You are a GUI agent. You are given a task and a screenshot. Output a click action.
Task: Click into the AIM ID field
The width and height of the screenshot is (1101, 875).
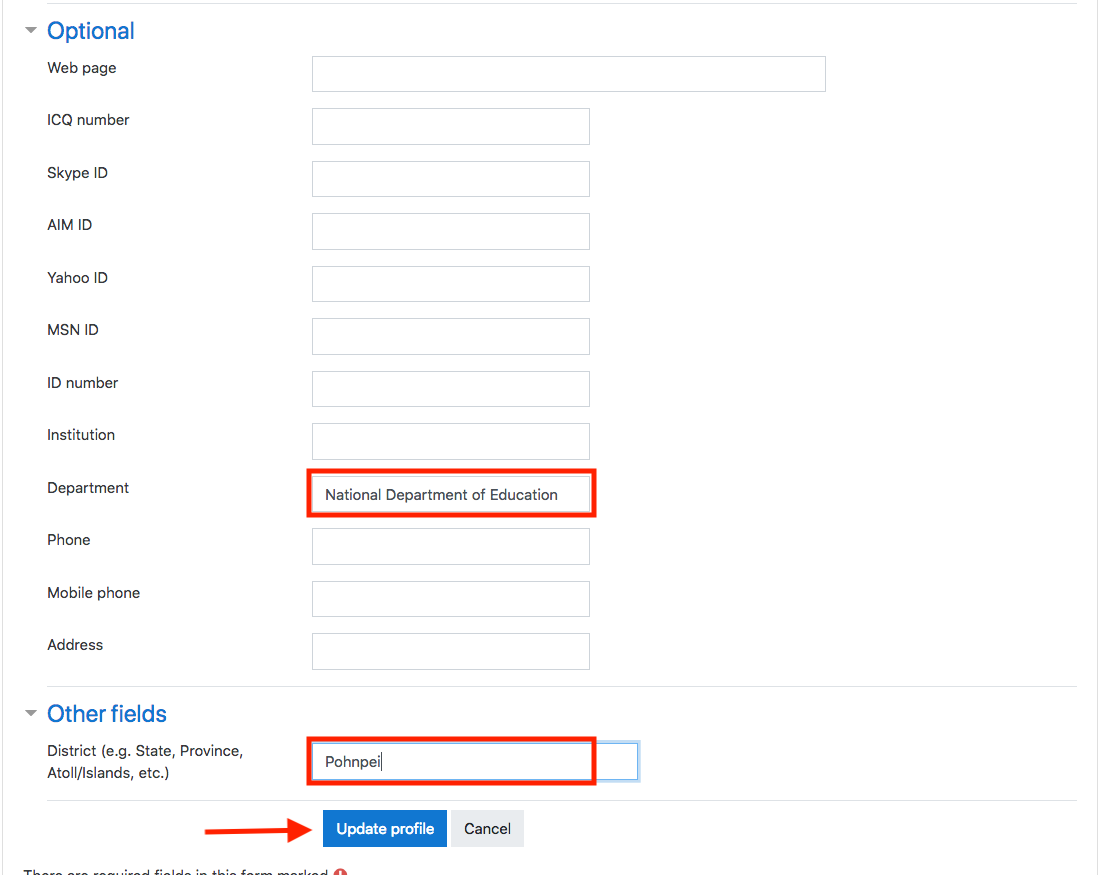pyautogui.click(x=451, y=232)
